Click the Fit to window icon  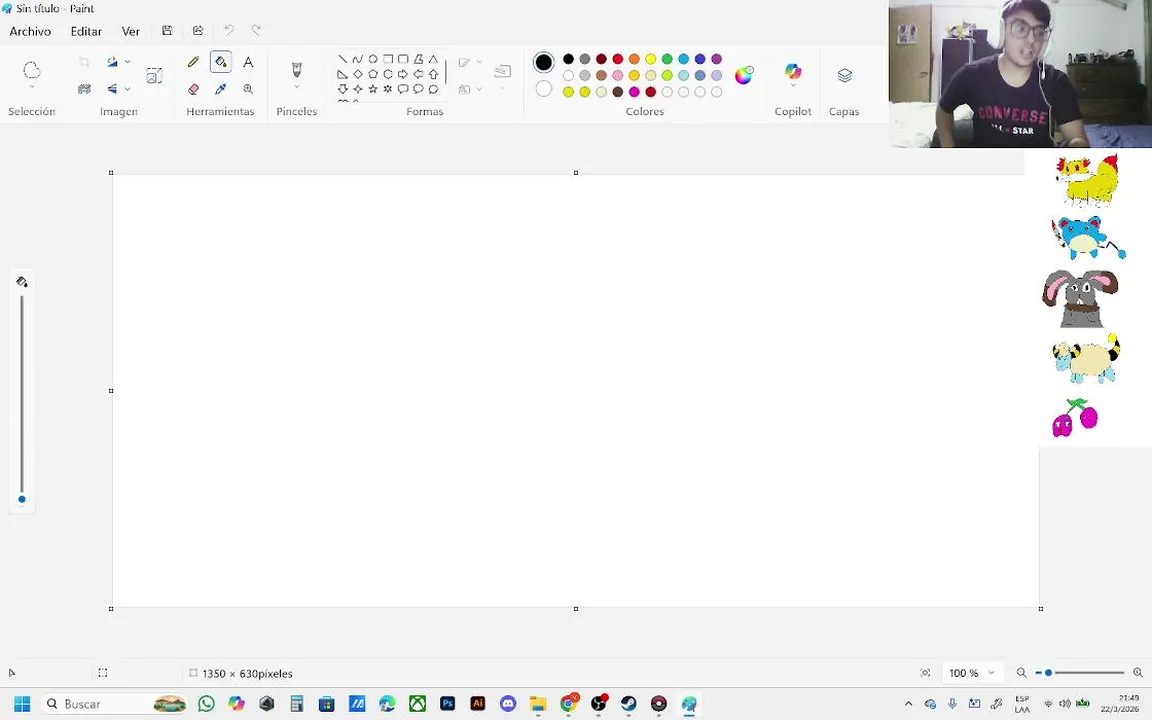tap(925, 673)
